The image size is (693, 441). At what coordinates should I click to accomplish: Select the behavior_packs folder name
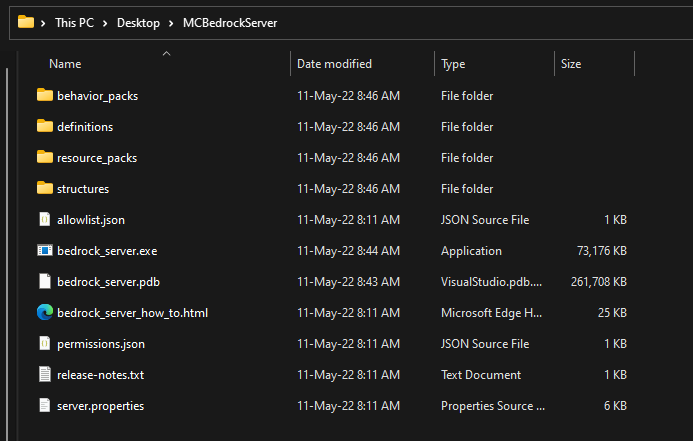(x=97, y=96)
